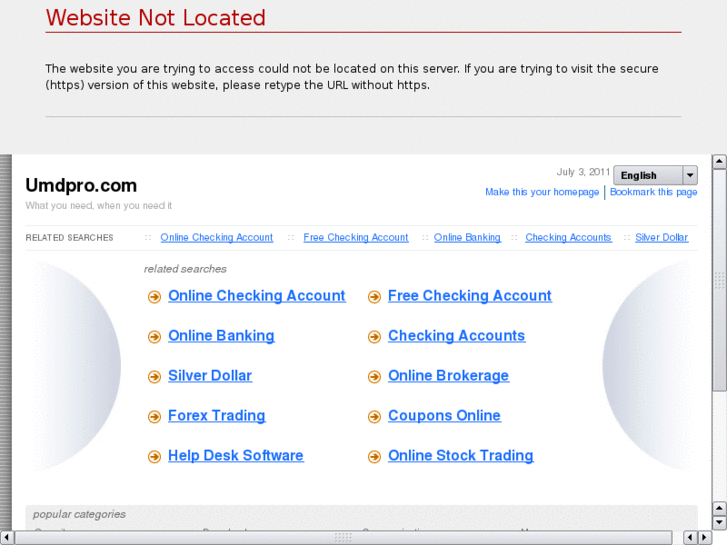Click horizontal scrollbar left arrow at far left
This screenshot has height=545, width=727.
point(6,537)
